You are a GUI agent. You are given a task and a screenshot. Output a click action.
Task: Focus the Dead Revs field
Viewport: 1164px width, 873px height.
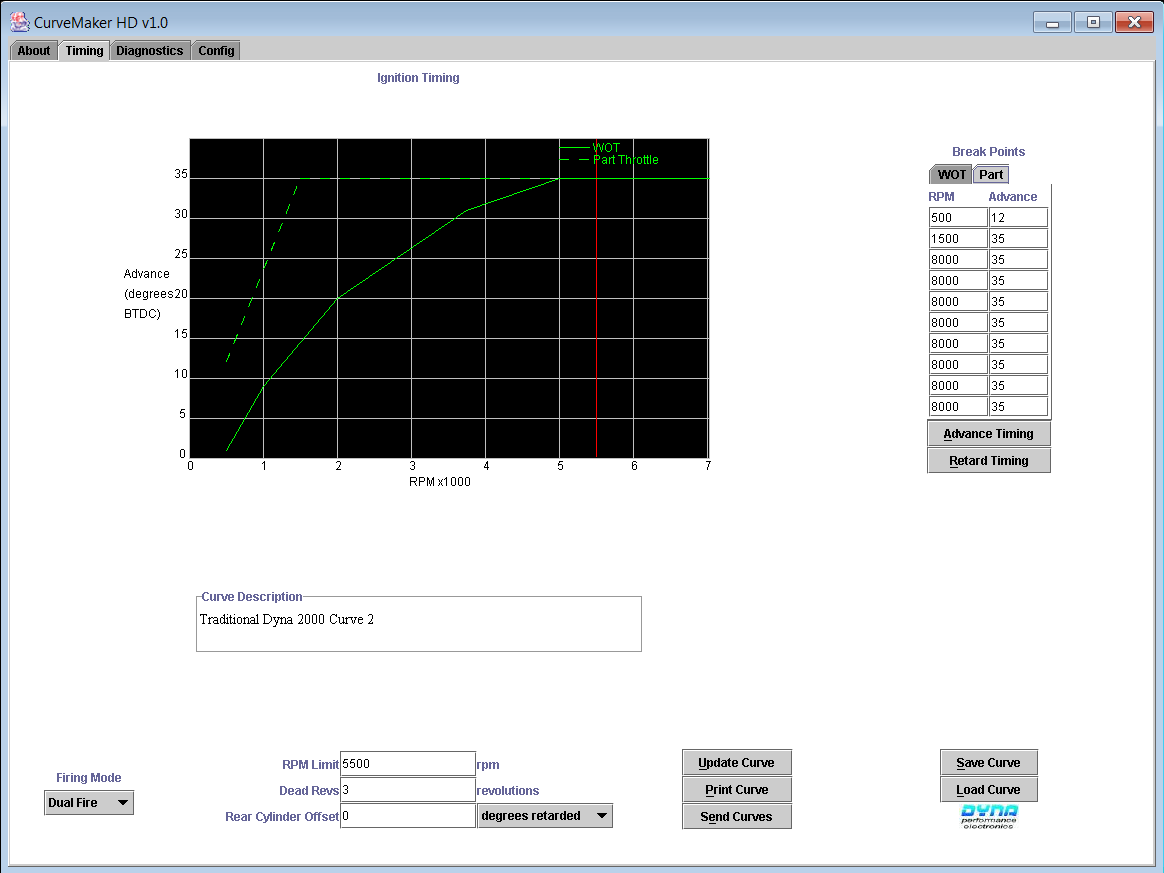point(407,790)
